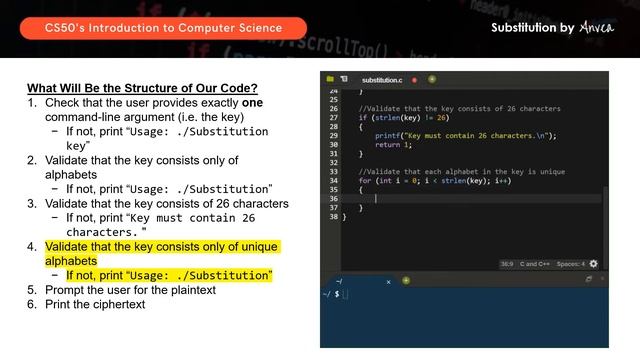Click comment 'Validate that the key consists of 26 characters'
Screen dimensions: 640x360
[x=460, y=109]
